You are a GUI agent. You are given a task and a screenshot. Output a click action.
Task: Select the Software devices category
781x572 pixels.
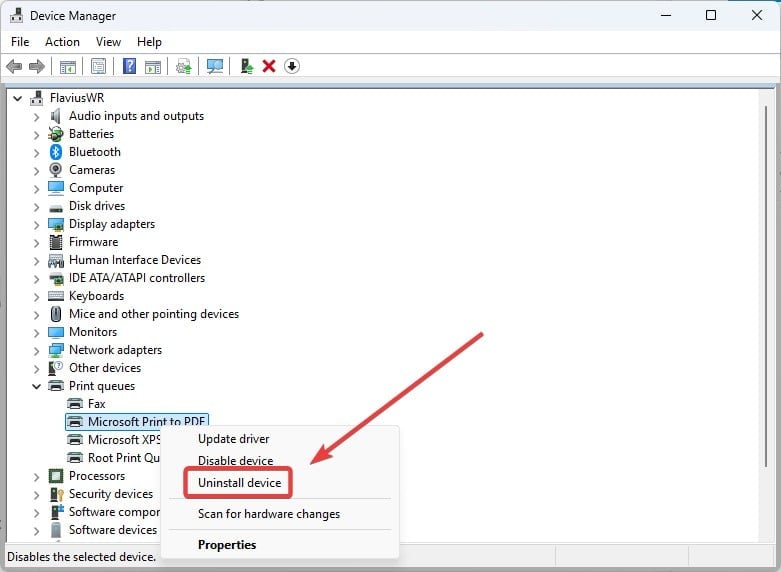coord(113,530)
